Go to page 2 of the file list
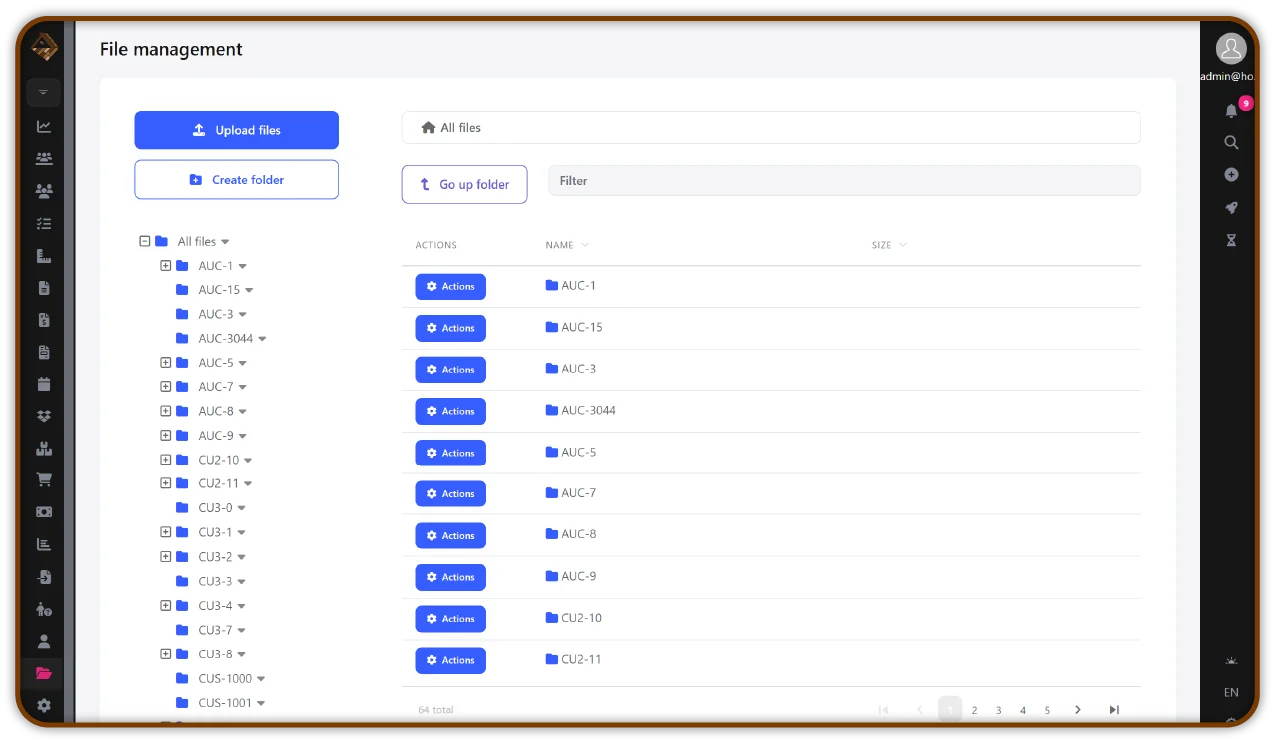The image size is (1275, 743). pos(974,710)
